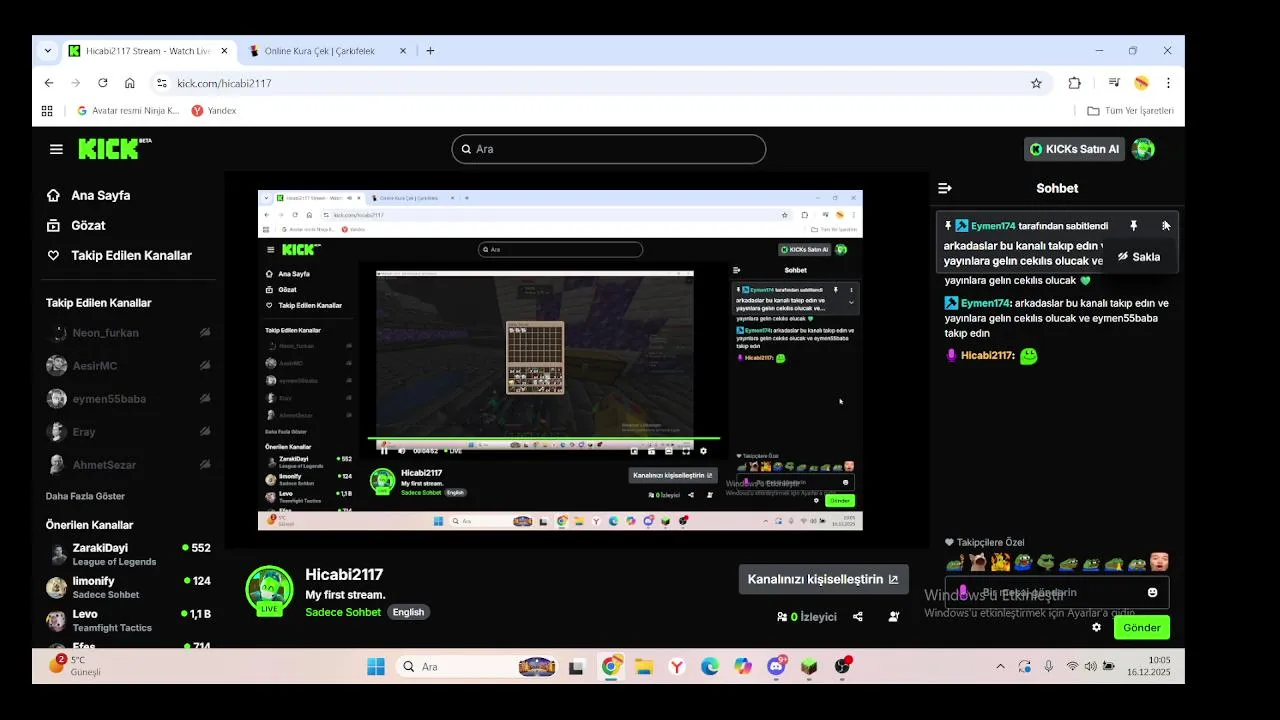The height and width of the screenshot is (720, 1280).
Task: Click Hicabi2117 username in chat
Action: [987, 356]
